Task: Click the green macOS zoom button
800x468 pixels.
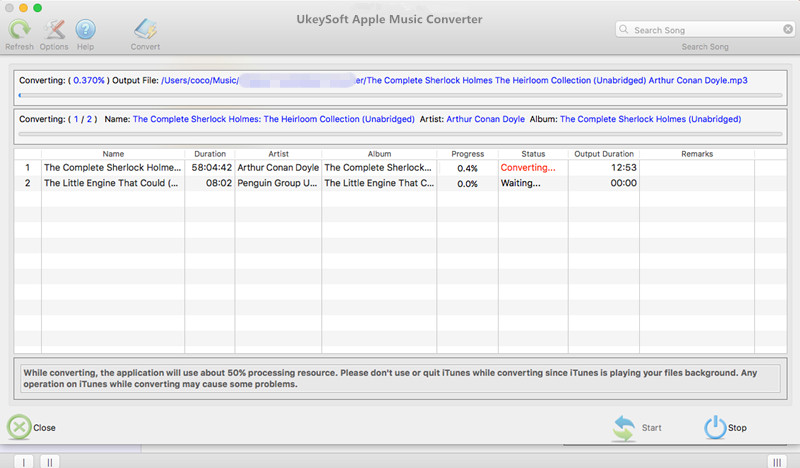Action: (37, 8)
